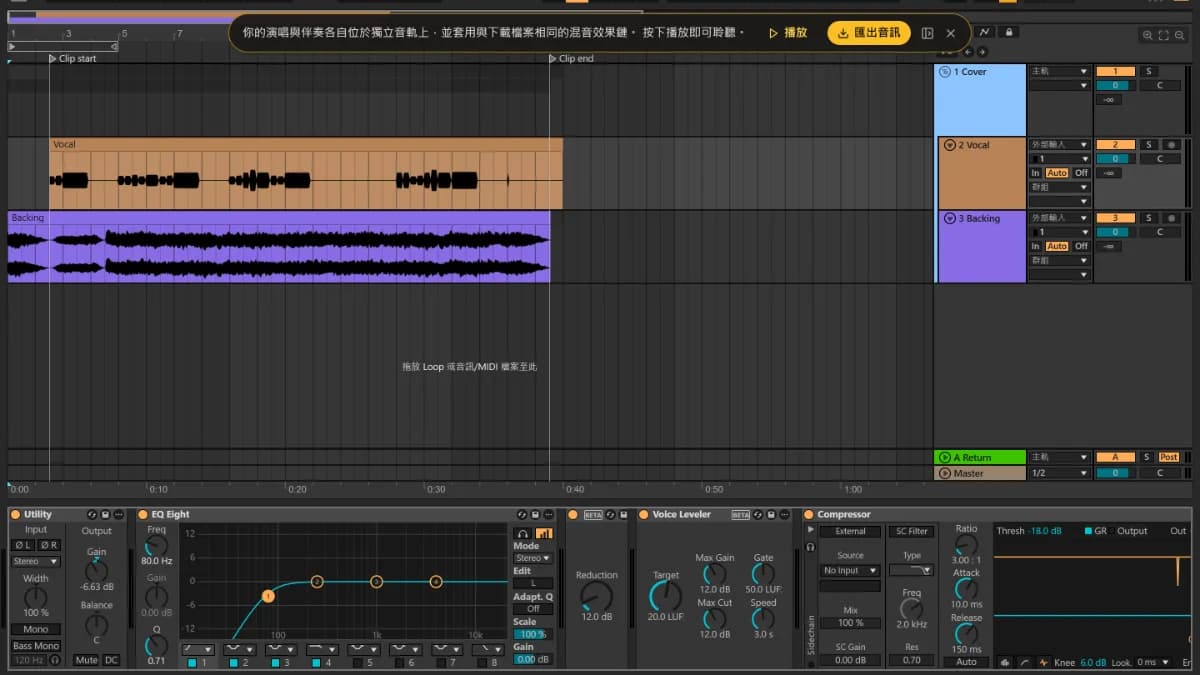This screenshot has width=1200, height=675.
Task: Save the EQ Eight preset disk icon
Action: click(534, 515)
